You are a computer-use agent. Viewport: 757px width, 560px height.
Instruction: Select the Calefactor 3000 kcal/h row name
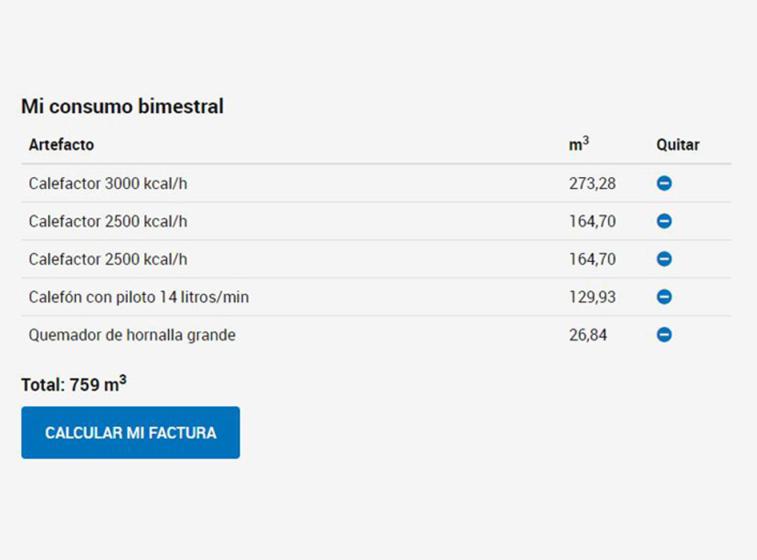click(x=108, y=183)
